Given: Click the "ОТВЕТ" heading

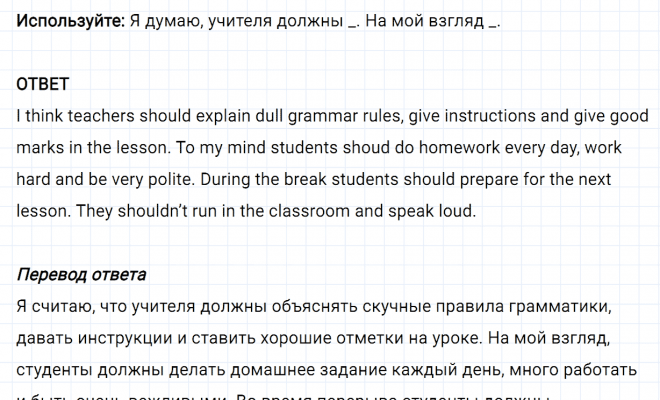Looking at the screenshot, I should [44, 83].
